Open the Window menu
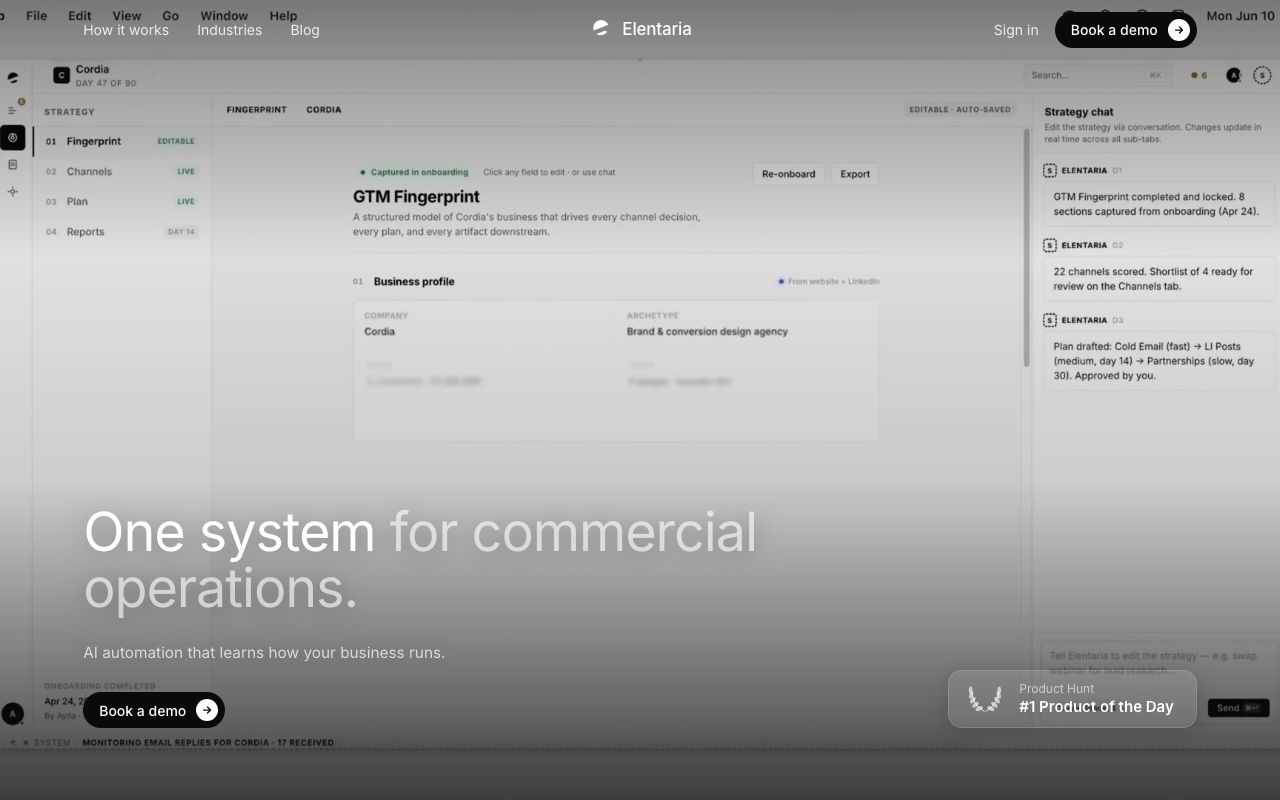 pos(224,15)
